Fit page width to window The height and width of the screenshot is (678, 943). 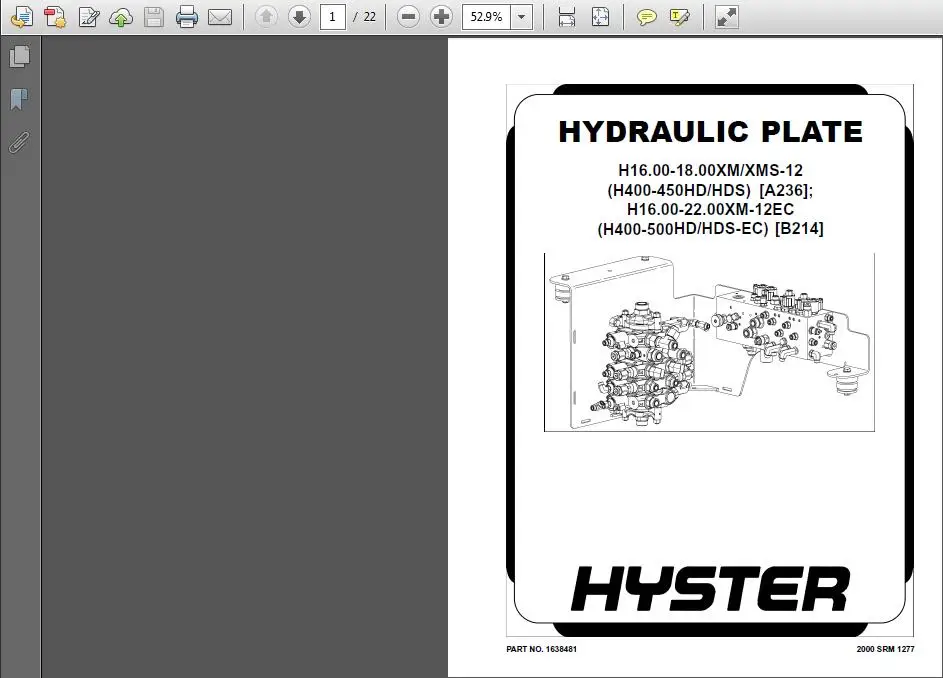click(566, 17)
